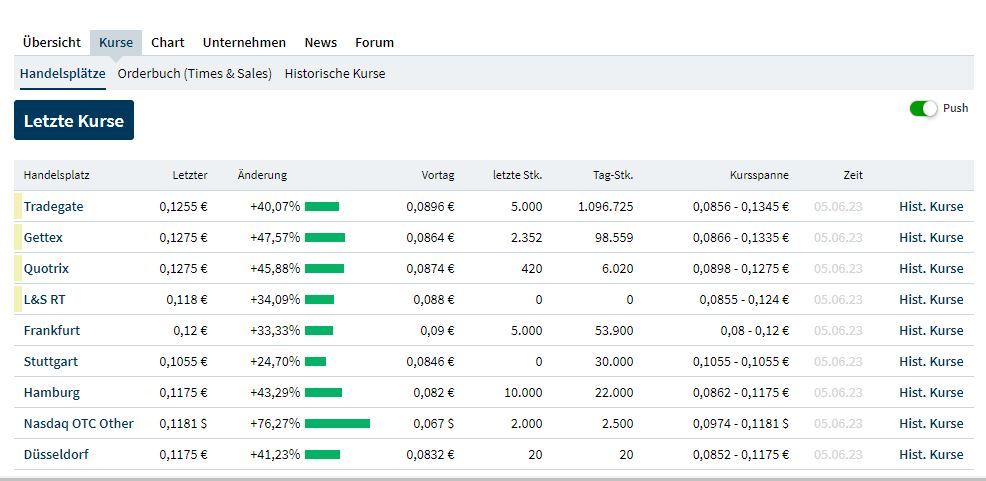Open Hist. Kurse for Düsseldorf
This screenshot has width=986, height=481.
coord(931,454)
